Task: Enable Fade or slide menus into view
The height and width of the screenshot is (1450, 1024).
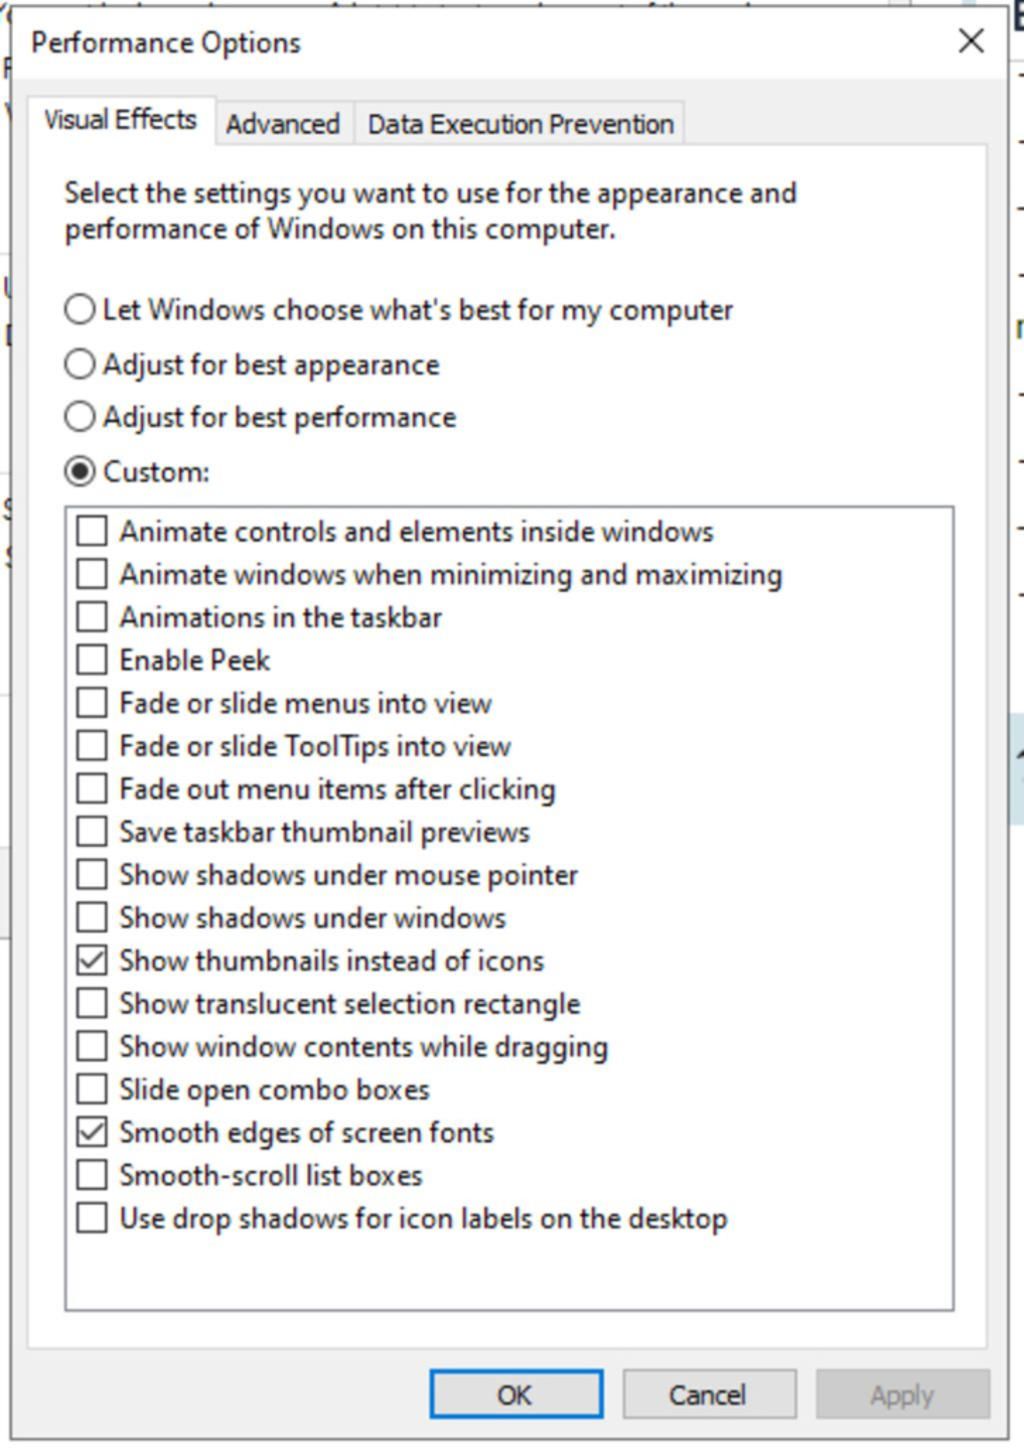Action: pos(92,703)
